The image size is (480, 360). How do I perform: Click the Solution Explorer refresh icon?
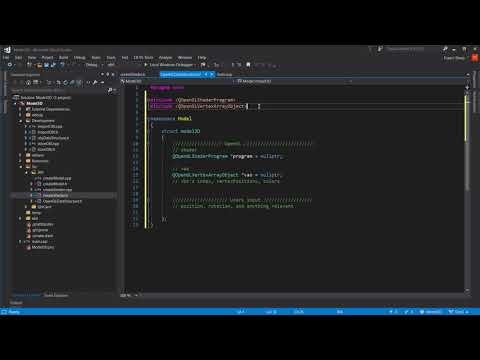65,82
